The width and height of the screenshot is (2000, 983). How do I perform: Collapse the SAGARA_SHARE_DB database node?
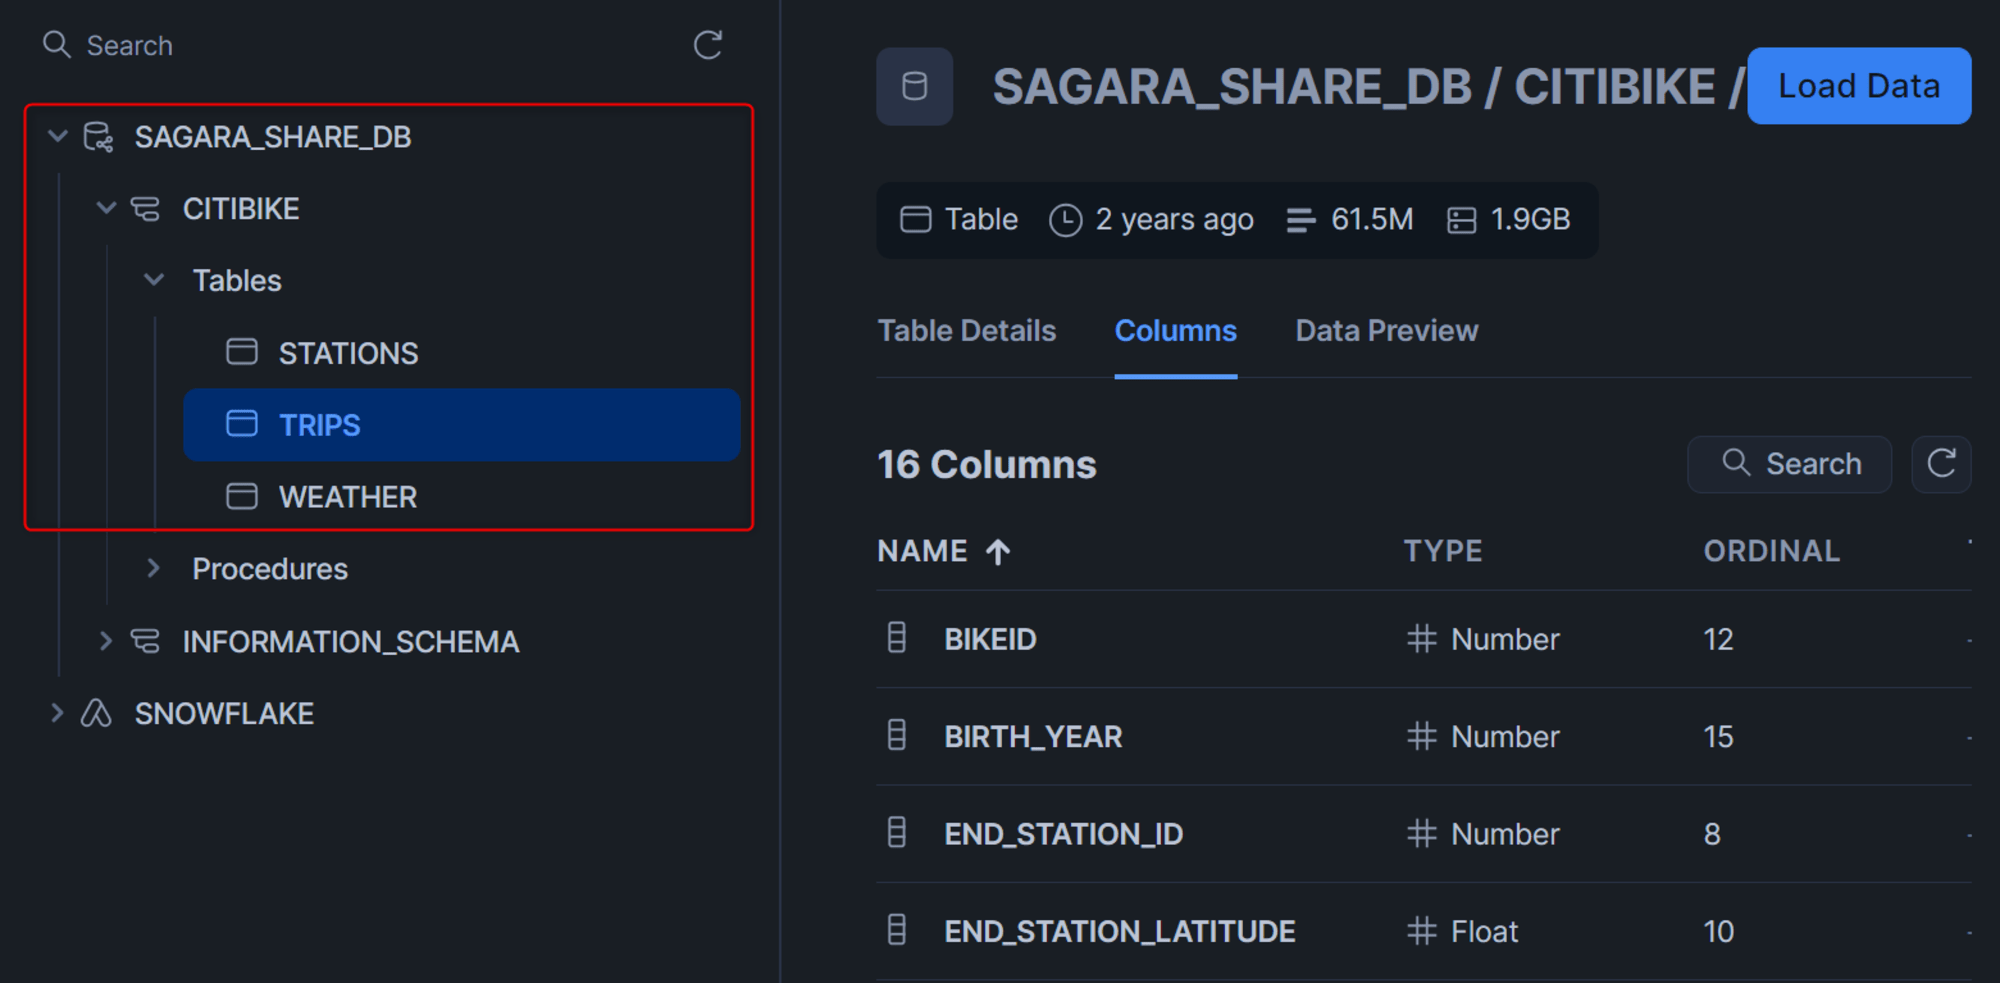point(58,136)
